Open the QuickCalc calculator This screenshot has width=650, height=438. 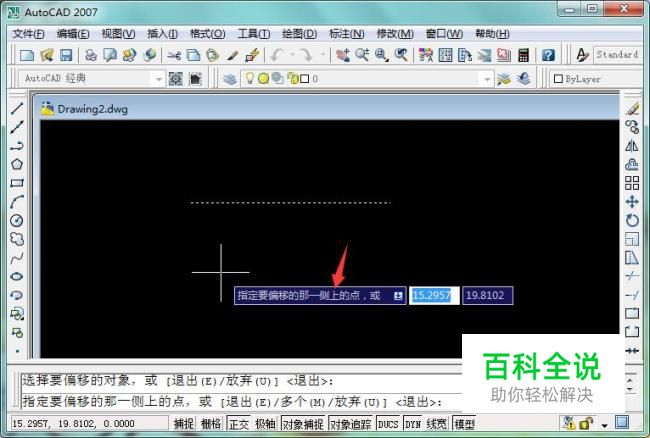(x=524, y=55)
